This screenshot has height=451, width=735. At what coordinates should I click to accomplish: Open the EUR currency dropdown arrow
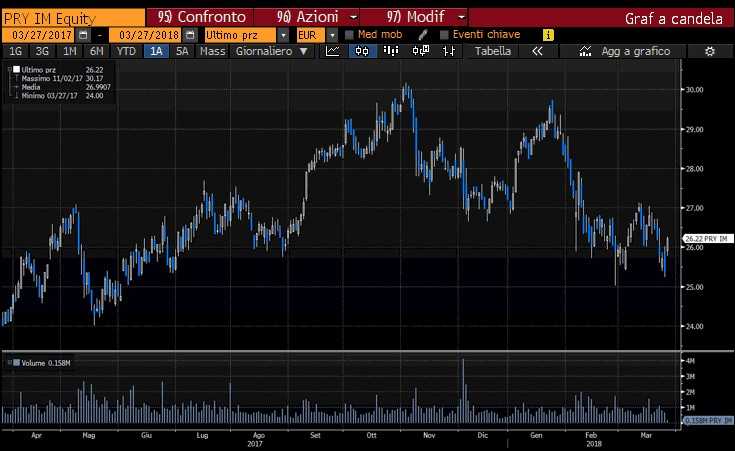coord(332,35)
